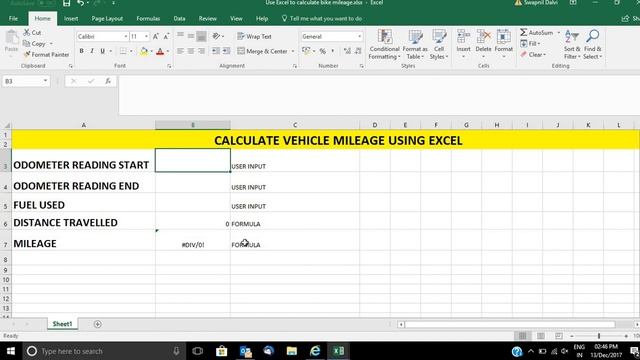This screenshot has width=640, height=360.
Task: Select the Sheet1 tab
Action: click(62, 324)
